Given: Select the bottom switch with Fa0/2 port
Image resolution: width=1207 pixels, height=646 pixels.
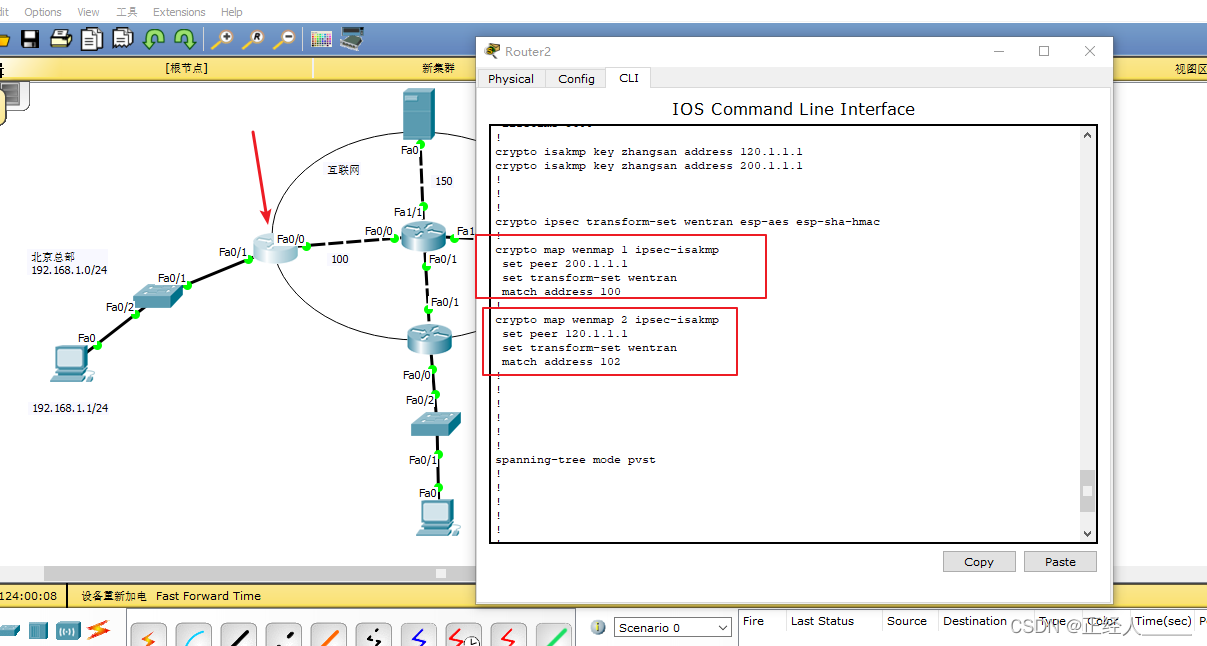Looking at the screenshot, I should pyautogui.click(x=436, y=424).
